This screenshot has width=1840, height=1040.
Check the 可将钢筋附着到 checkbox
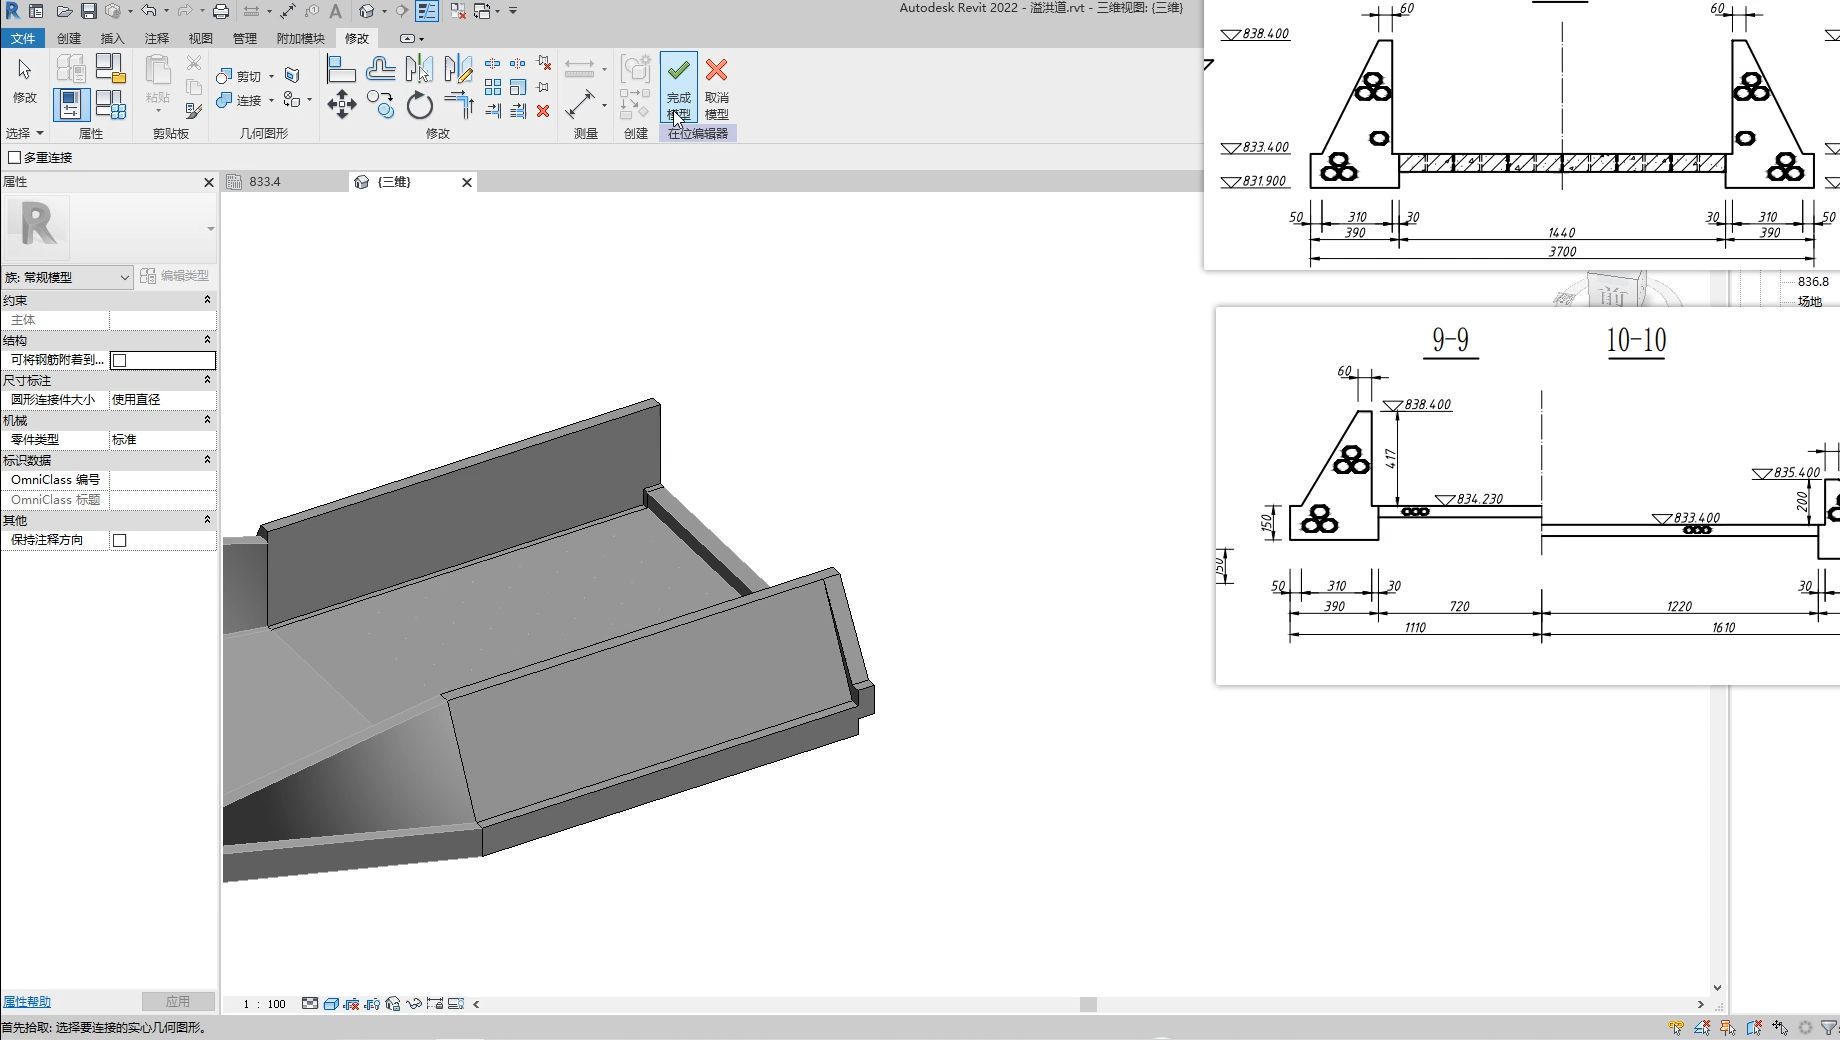click(120, 360)
